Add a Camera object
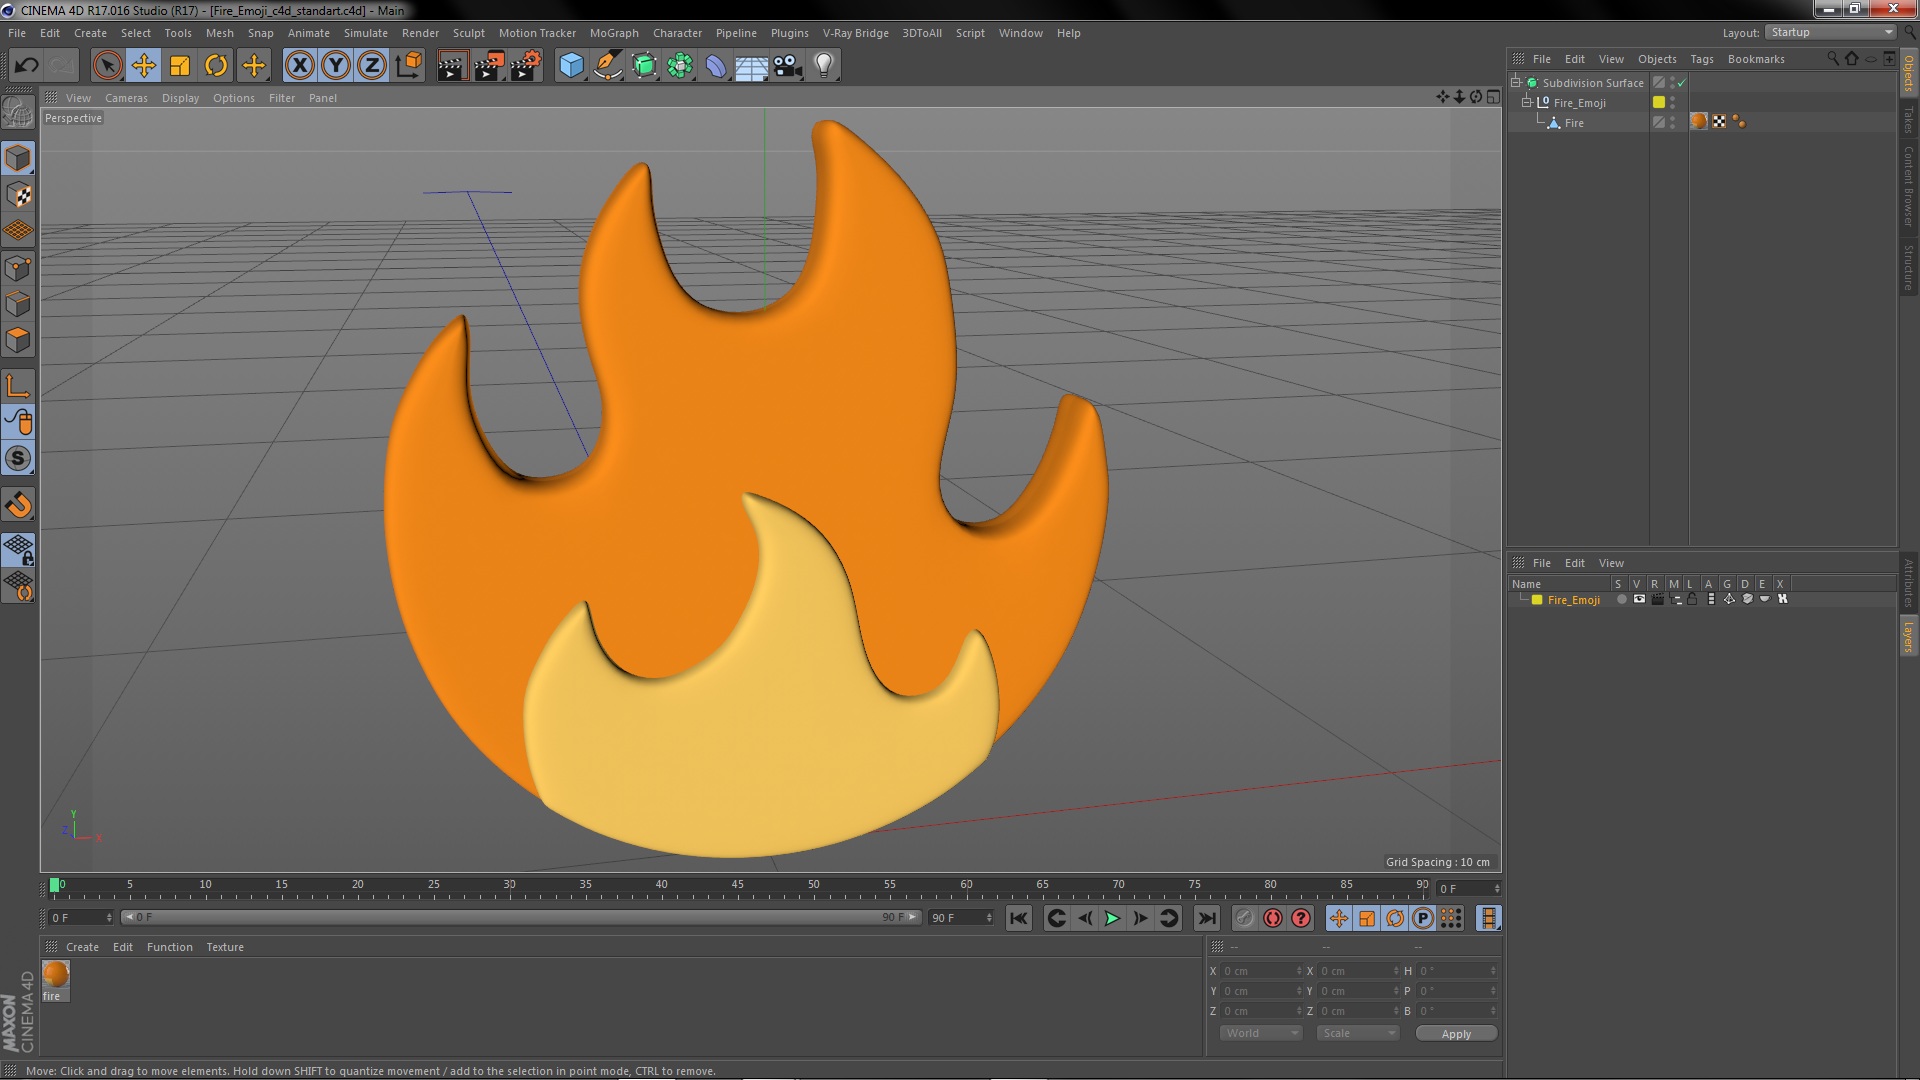 click(788, 66)
